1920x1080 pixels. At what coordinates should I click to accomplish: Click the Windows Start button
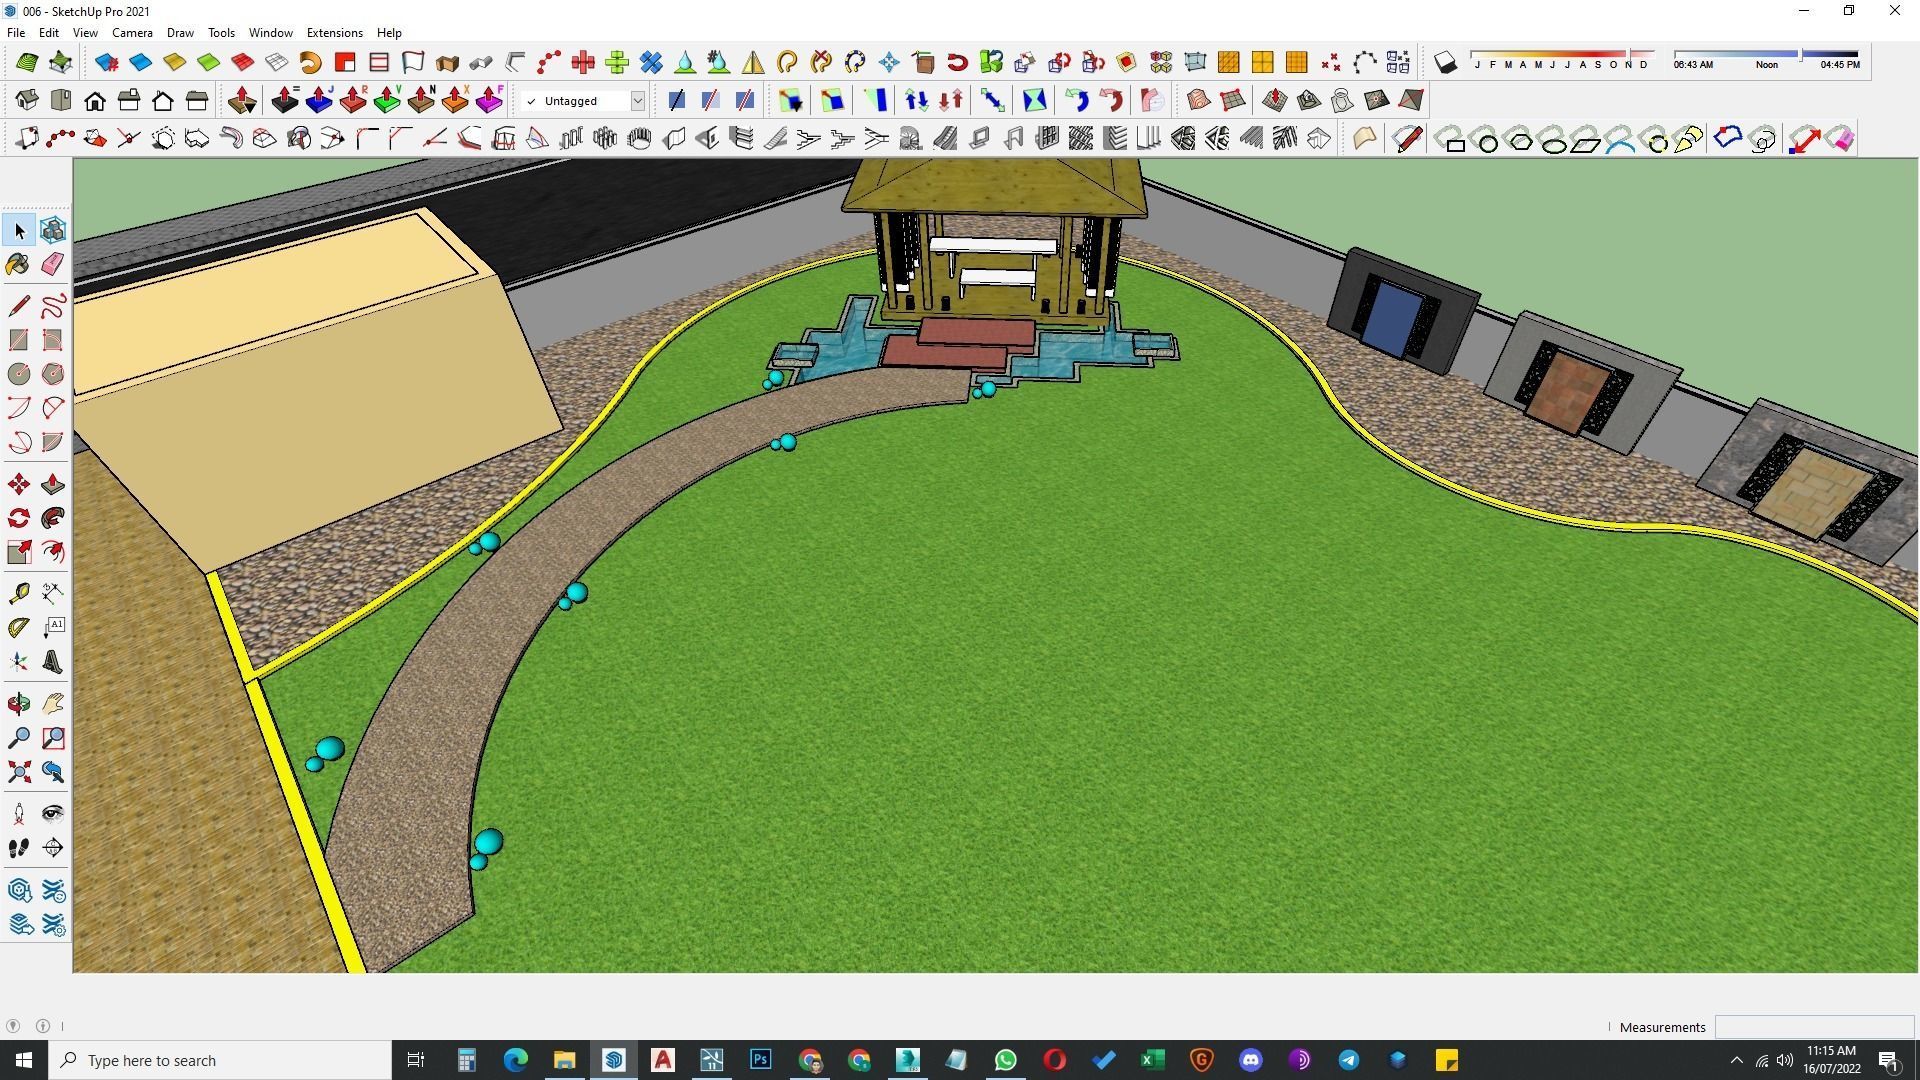[24, 1060]
